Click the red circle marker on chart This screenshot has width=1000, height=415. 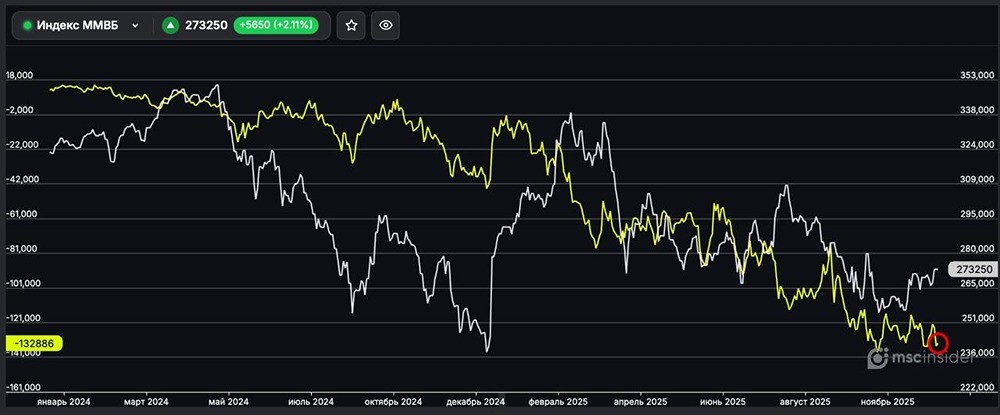coord(938,343)
